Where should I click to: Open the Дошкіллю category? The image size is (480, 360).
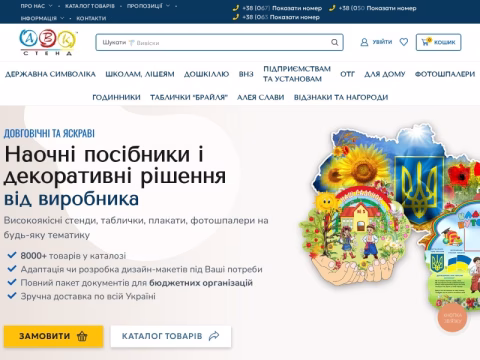(x=207, y=74)
